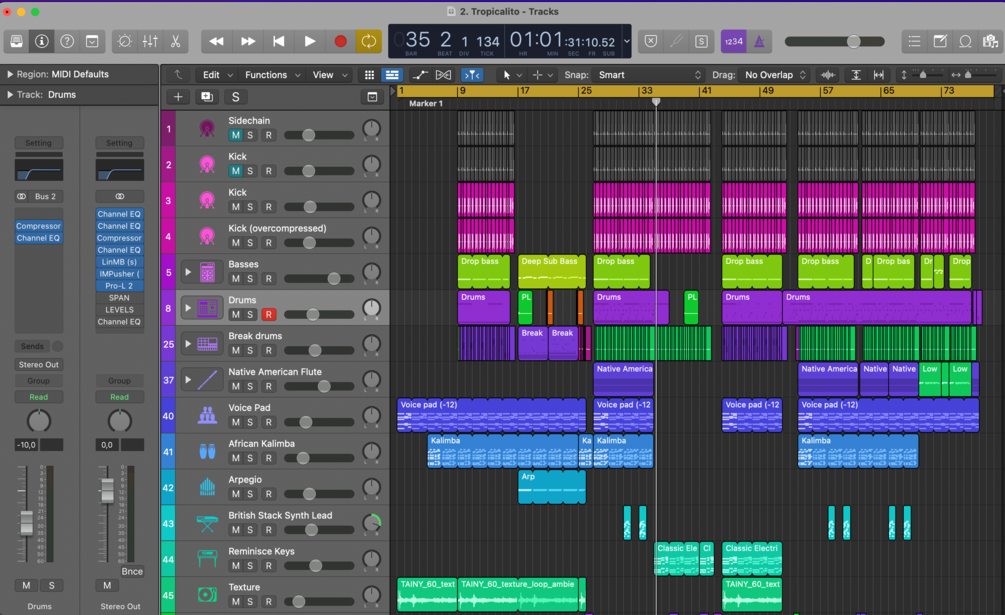Mute the Voice Pad track
The width and height of the screenshot is (1005, 615).
point(235,422)
